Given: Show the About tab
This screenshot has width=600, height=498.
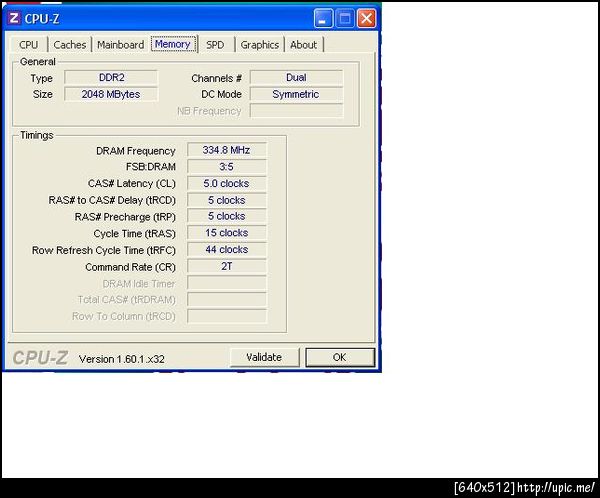Looking at the screenshot, I should pyautogui.click(x=303, y=45).
